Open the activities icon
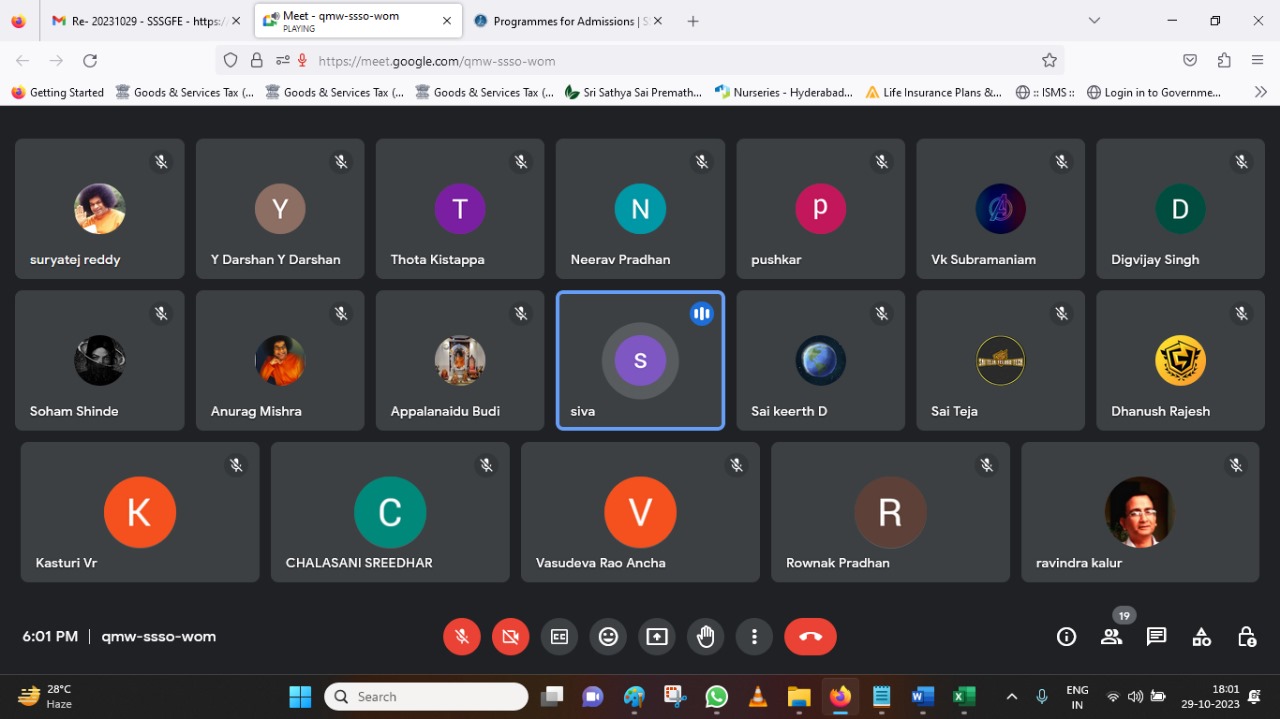Viewport: 1280px width, 719px height. [x=1201, y=637]
